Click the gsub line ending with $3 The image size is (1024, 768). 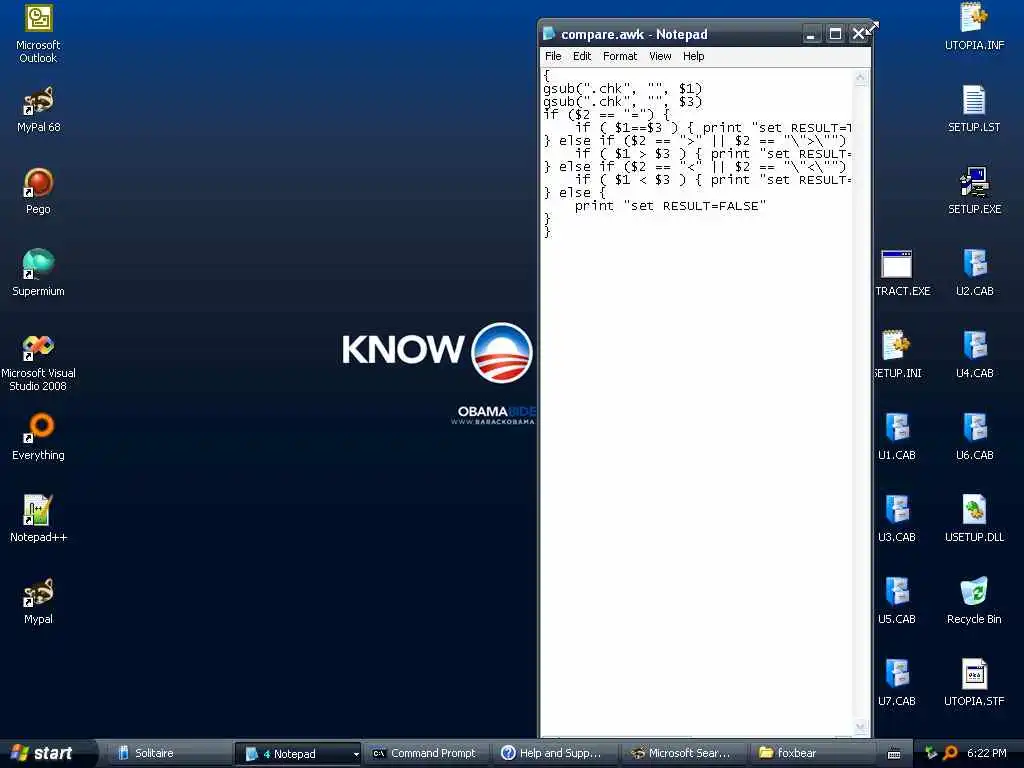point(623,101)
